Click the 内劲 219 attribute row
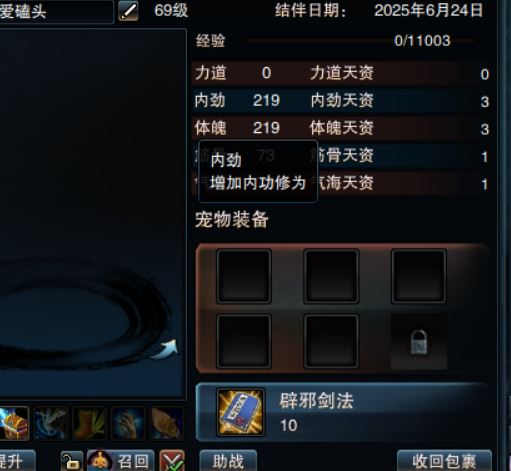The width and height of the screenshot is (511, 471). coord(341,101)
